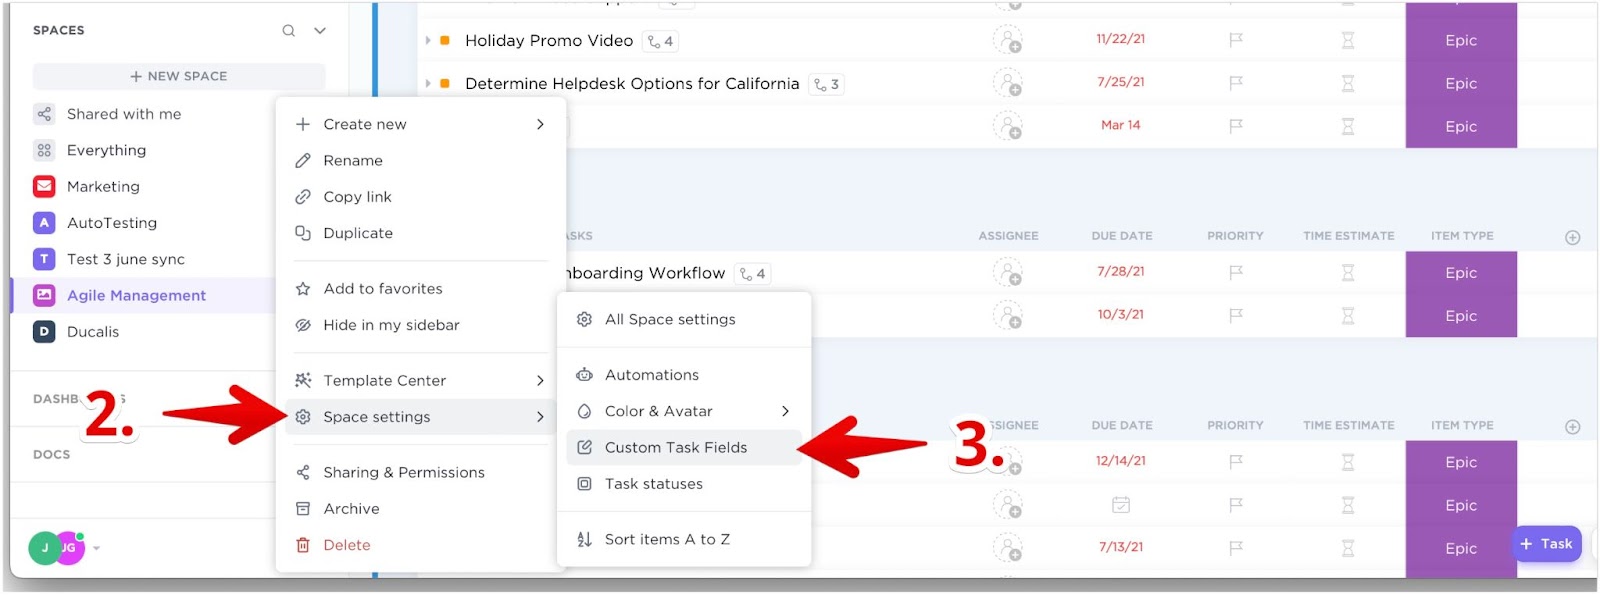
Task: Expand the Create new submenu arrow
Action: pos(540,124)
